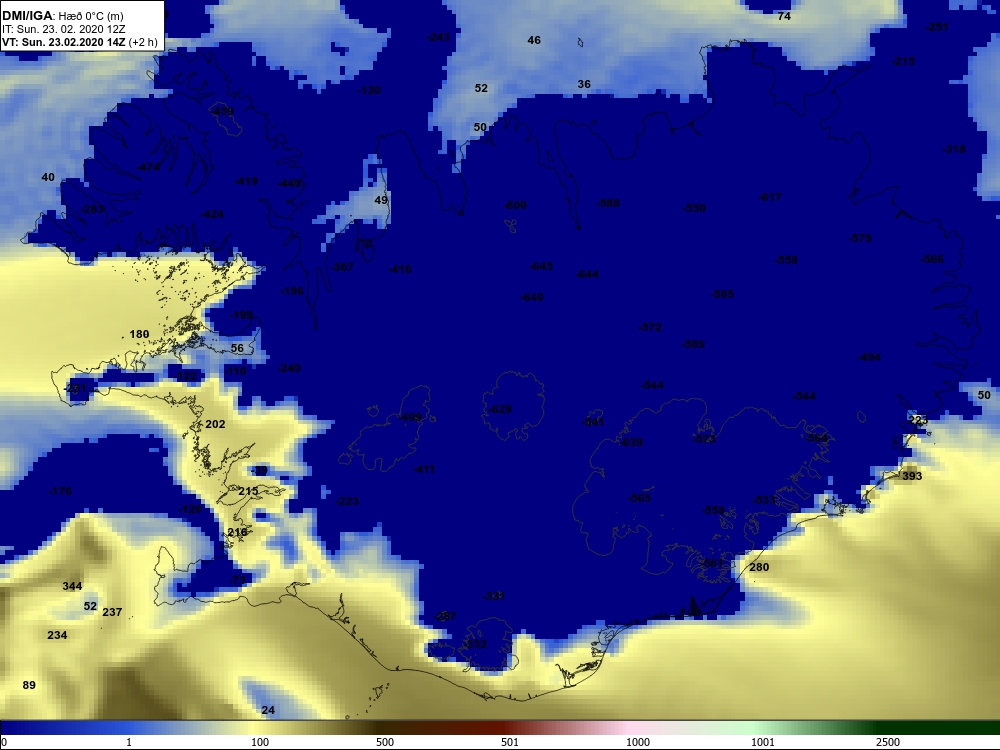Click the map value '-644'
Image resolution: width=1000 pixels, height=750 pixels.
tap(587, 274)
